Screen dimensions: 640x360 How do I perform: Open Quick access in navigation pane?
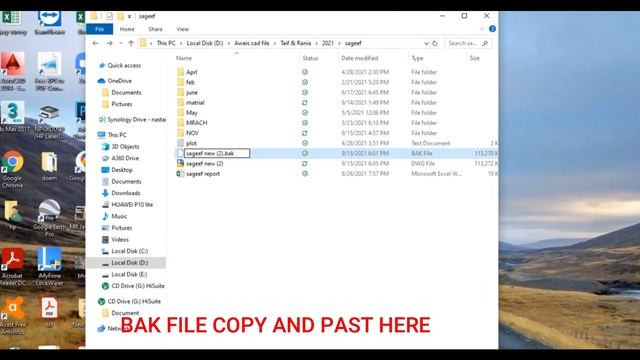[124, 65]
